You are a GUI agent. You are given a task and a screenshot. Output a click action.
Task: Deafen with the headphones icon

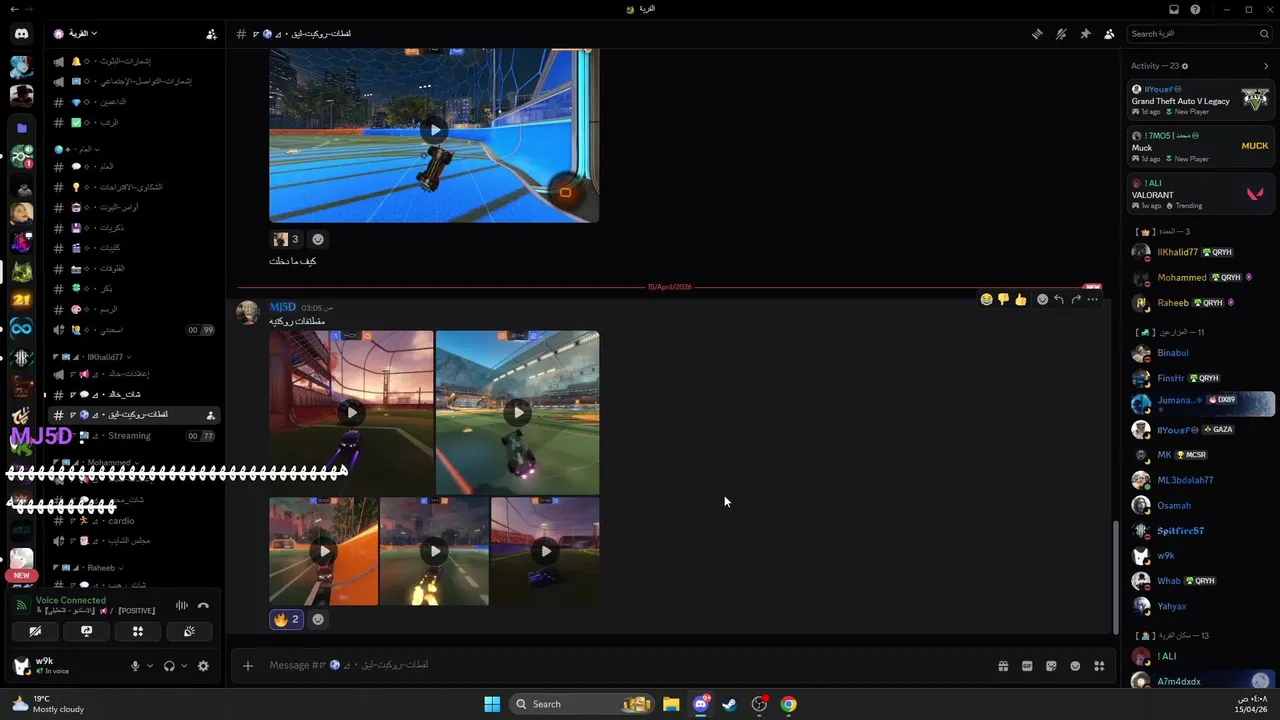169,666
